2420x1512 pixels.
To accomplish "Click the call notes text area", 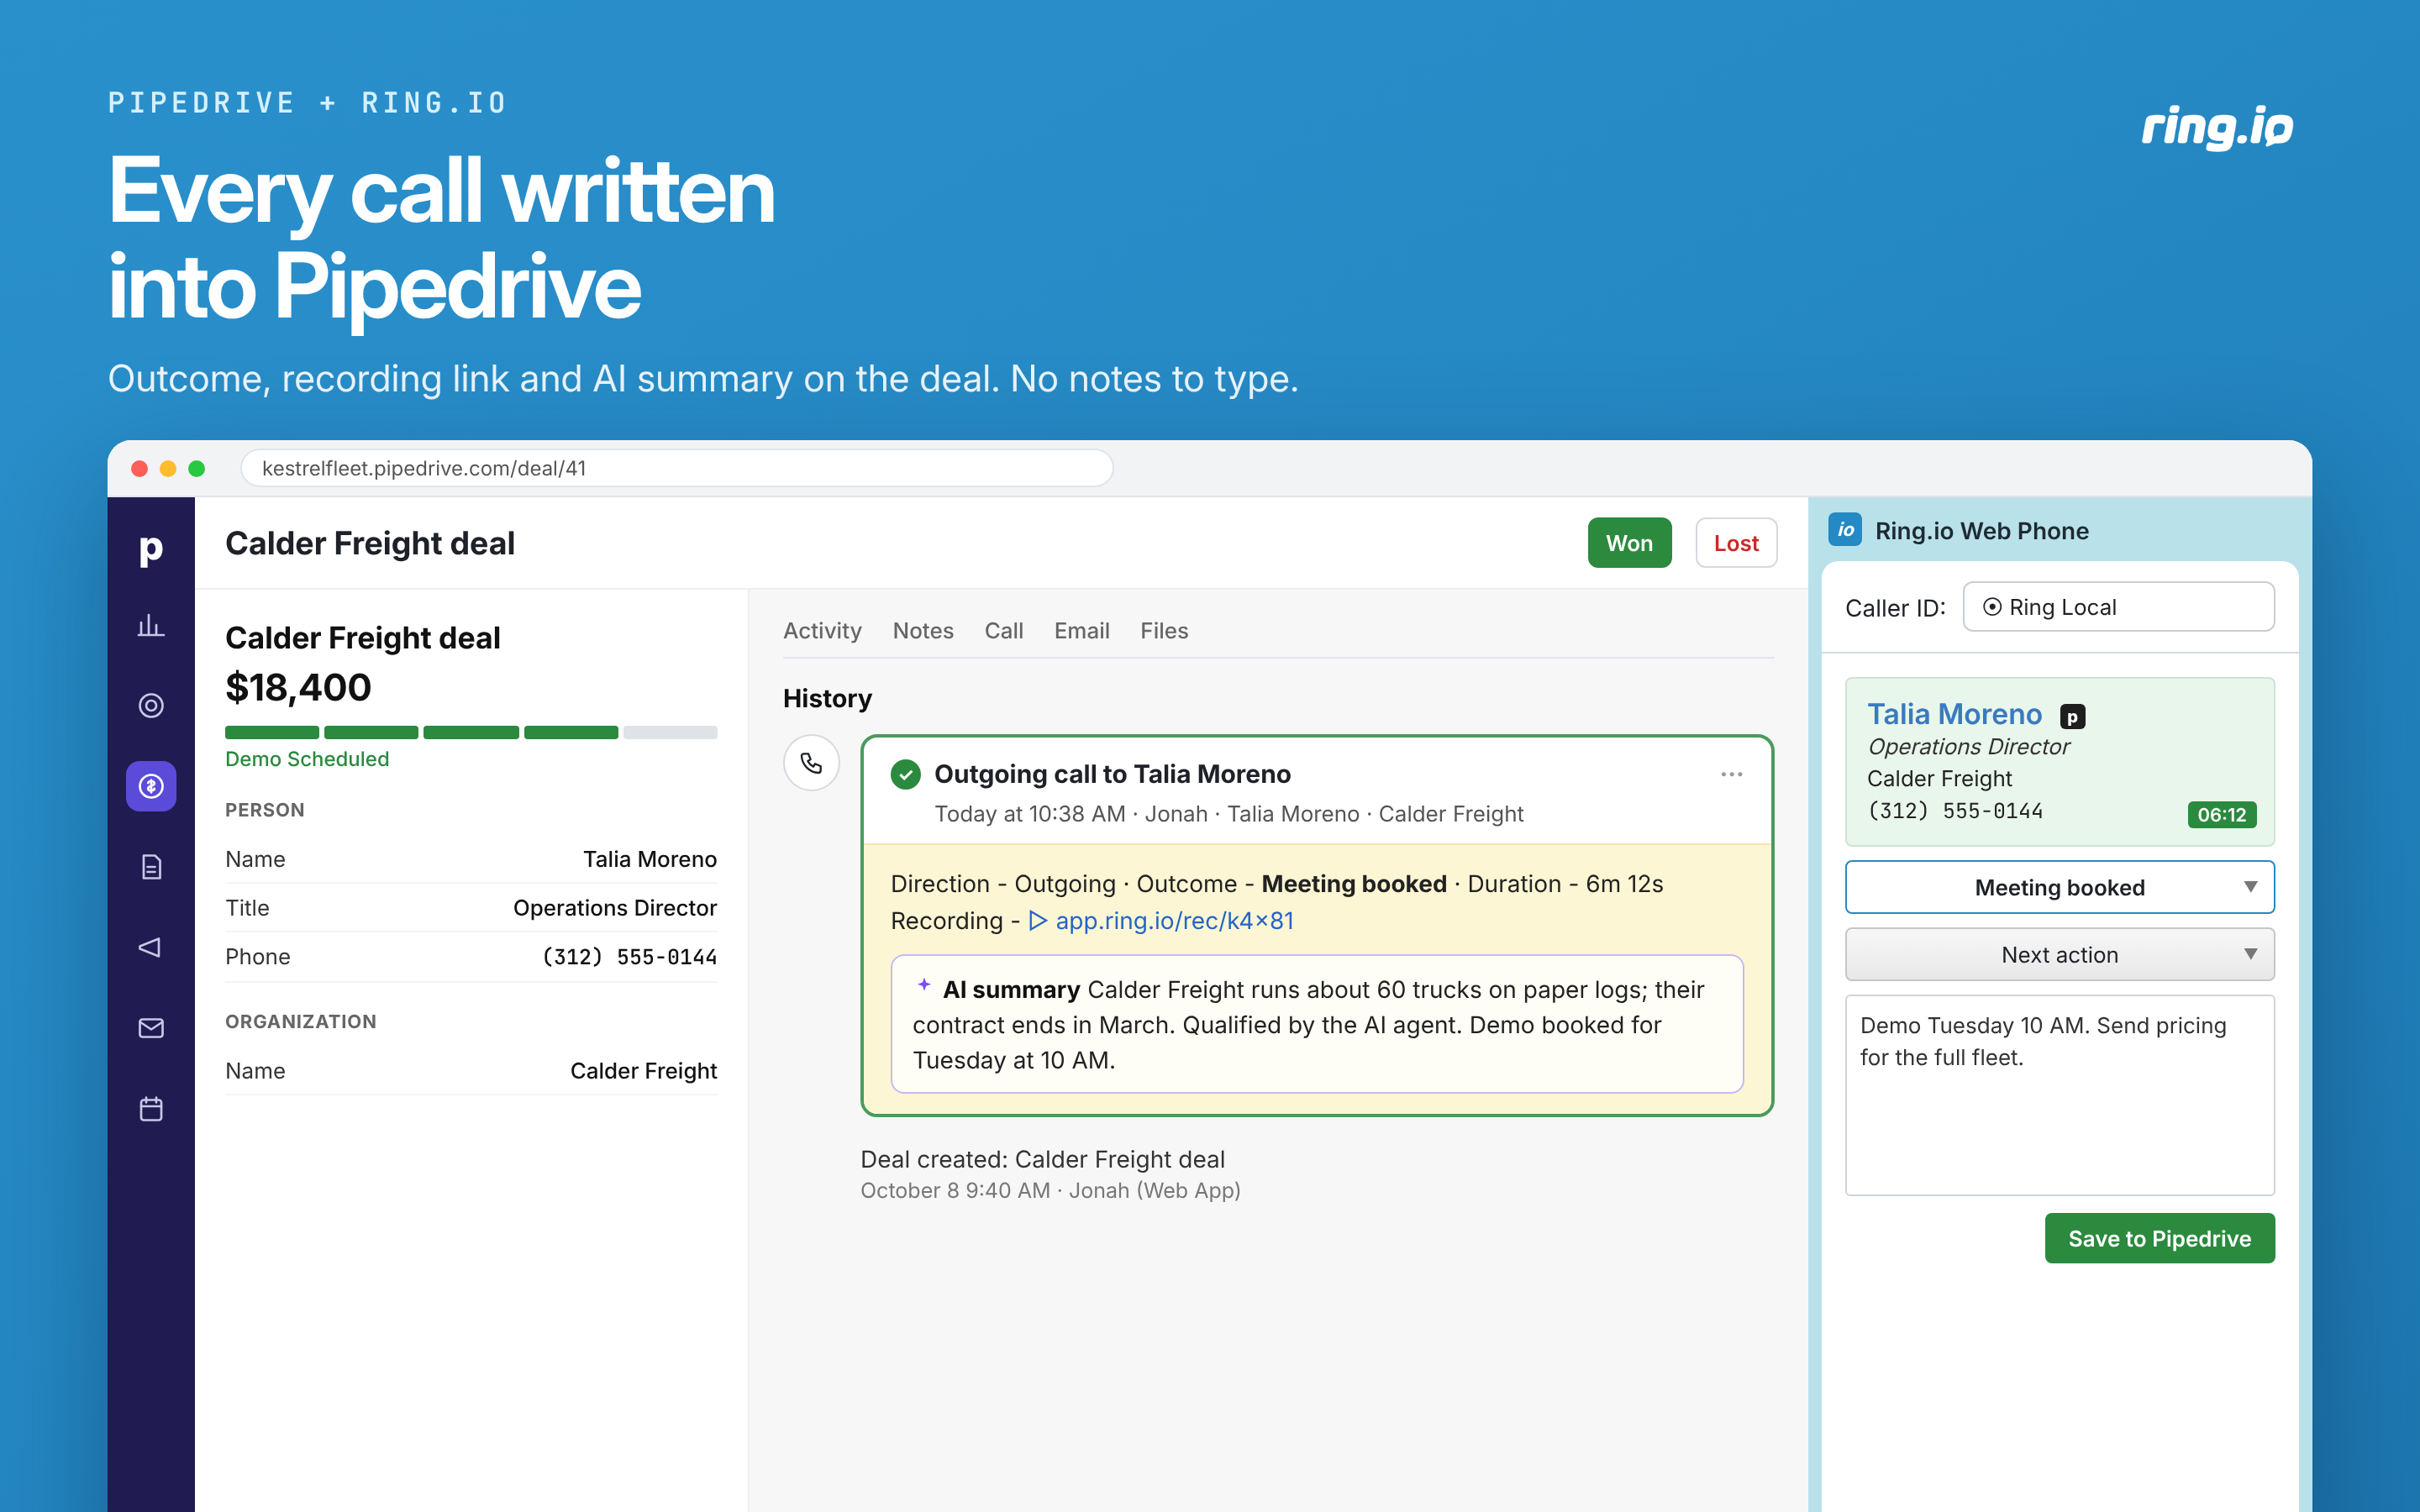I will coord(2059,1095).
